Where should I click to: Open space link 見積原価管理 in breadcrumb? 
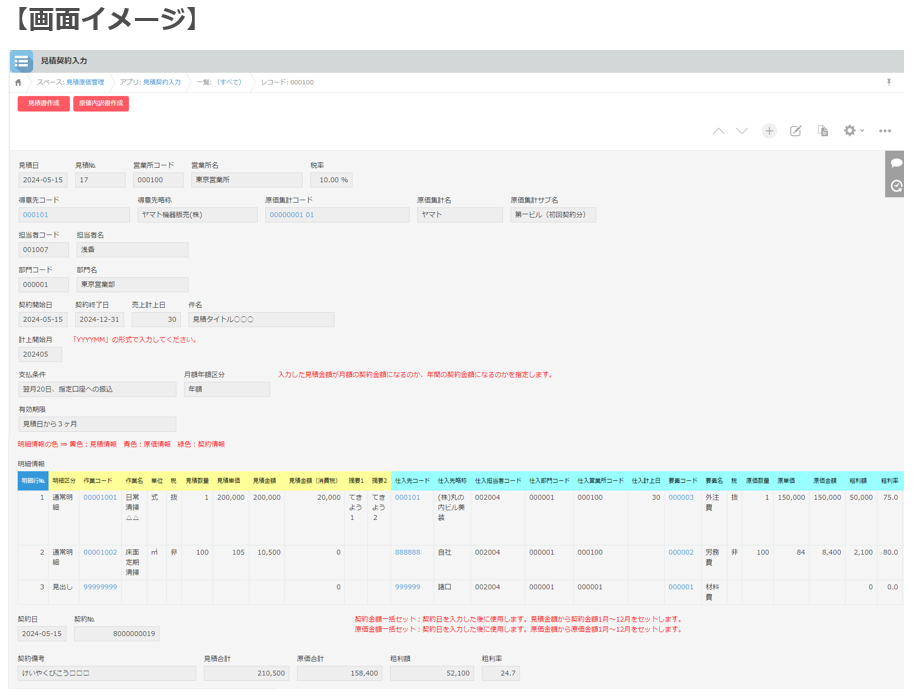(85, 83)
